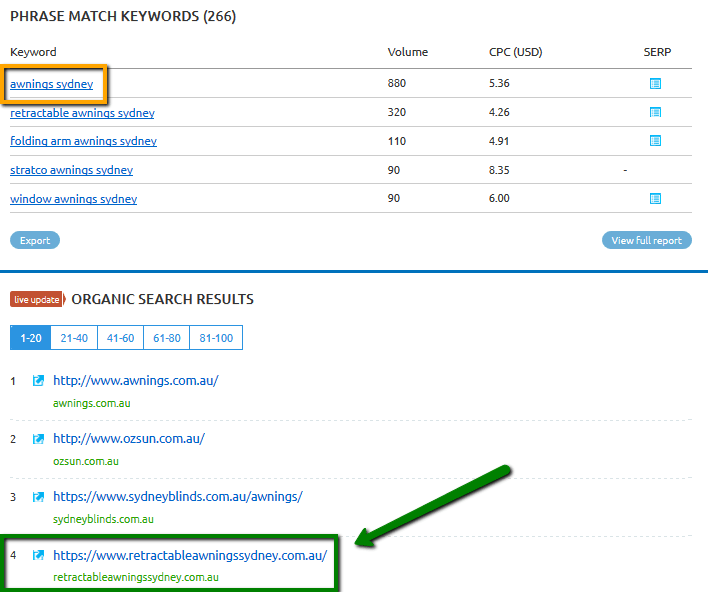Click the Keyword column header
Viewport: 708px width, 592px height.
click(x=33, y=52)
